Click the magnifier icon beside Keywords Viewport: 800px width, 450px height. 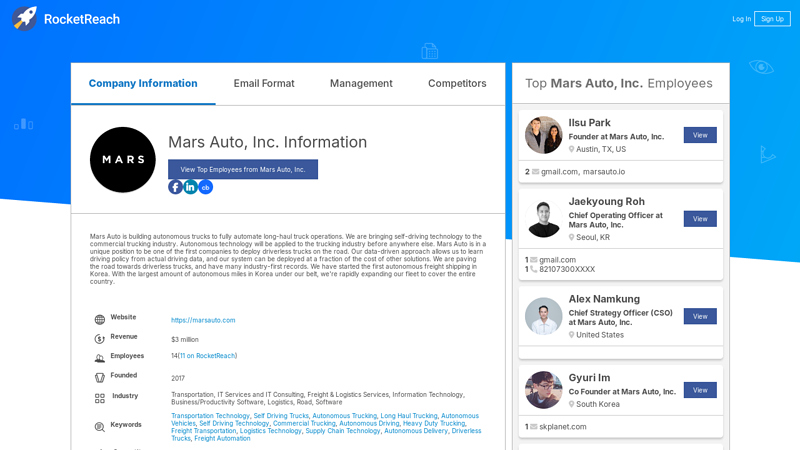(99, 427)
